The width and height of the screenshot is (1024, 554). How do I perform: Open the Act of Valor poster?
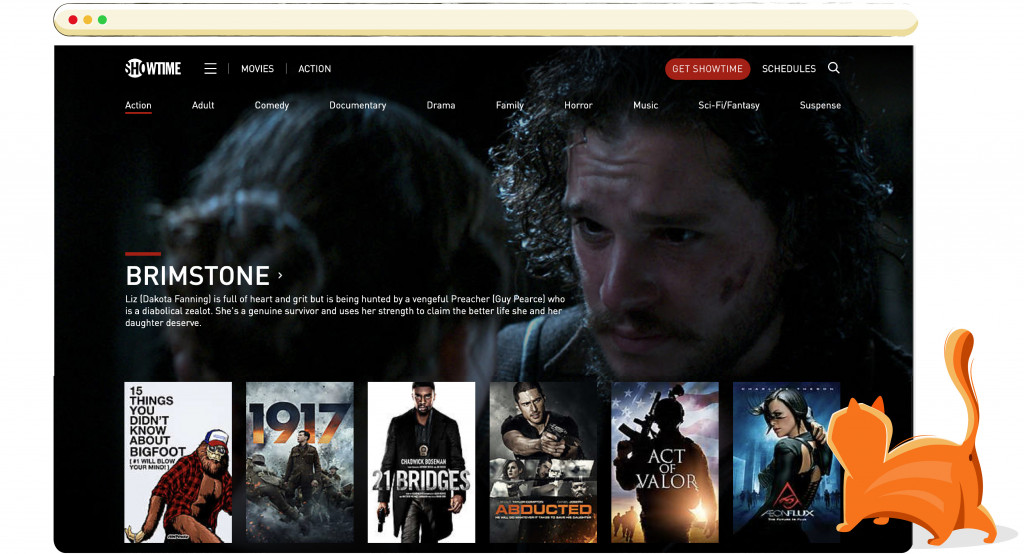click(665, 463)
